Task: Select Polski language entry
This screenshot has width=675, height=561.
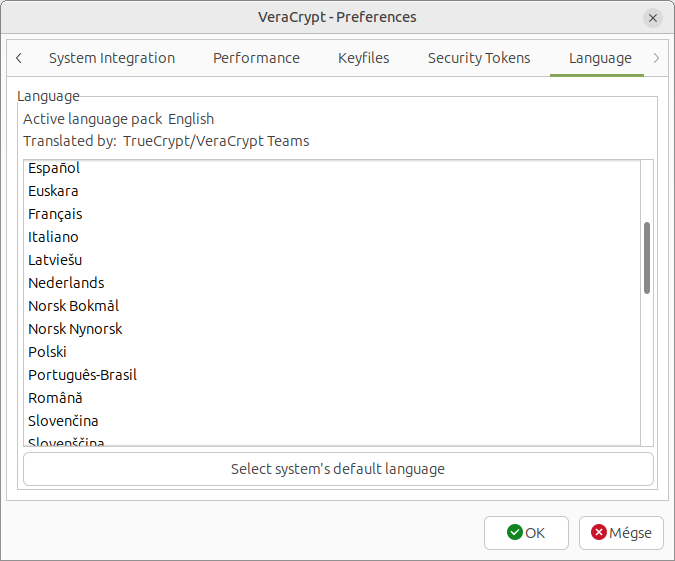Action: 47,352
